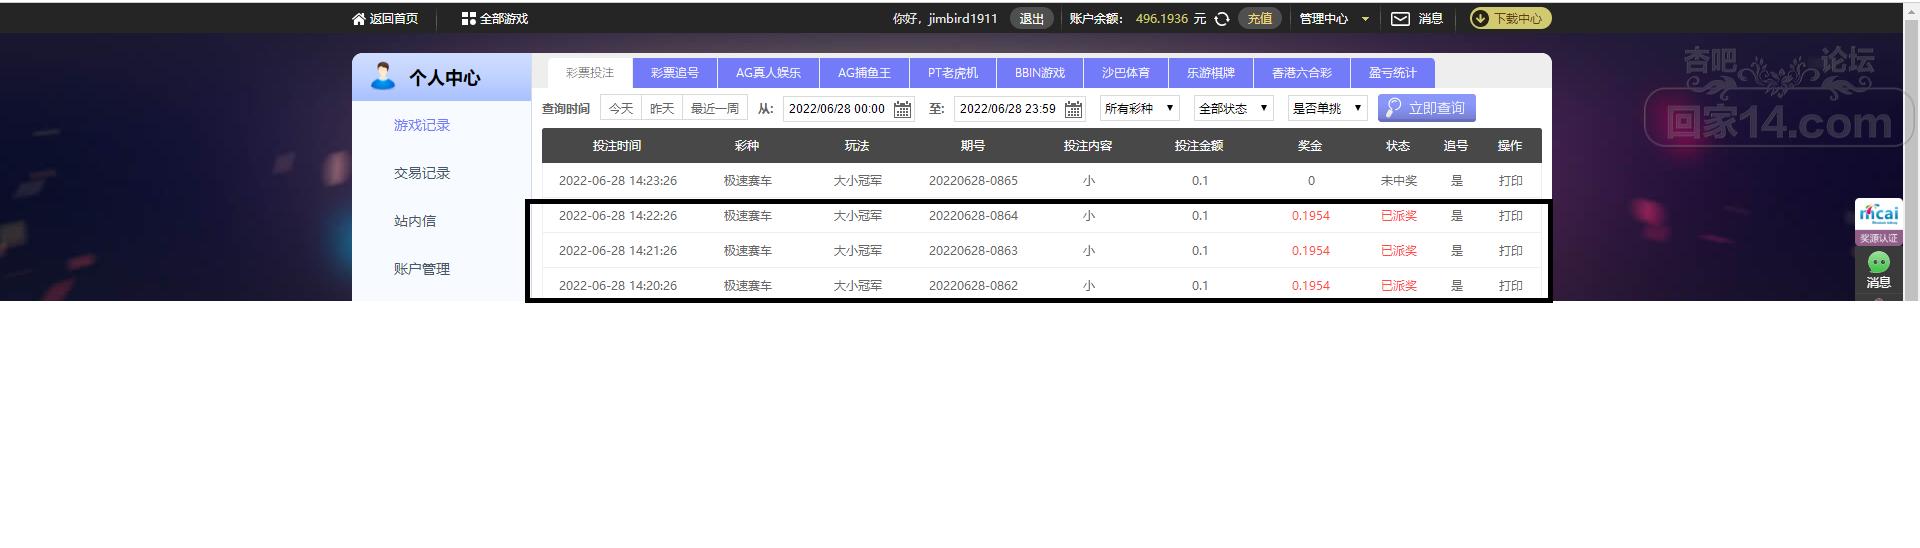
Task: Open 账户管理 in the sidebar
Action: click(x=422, y=269)
